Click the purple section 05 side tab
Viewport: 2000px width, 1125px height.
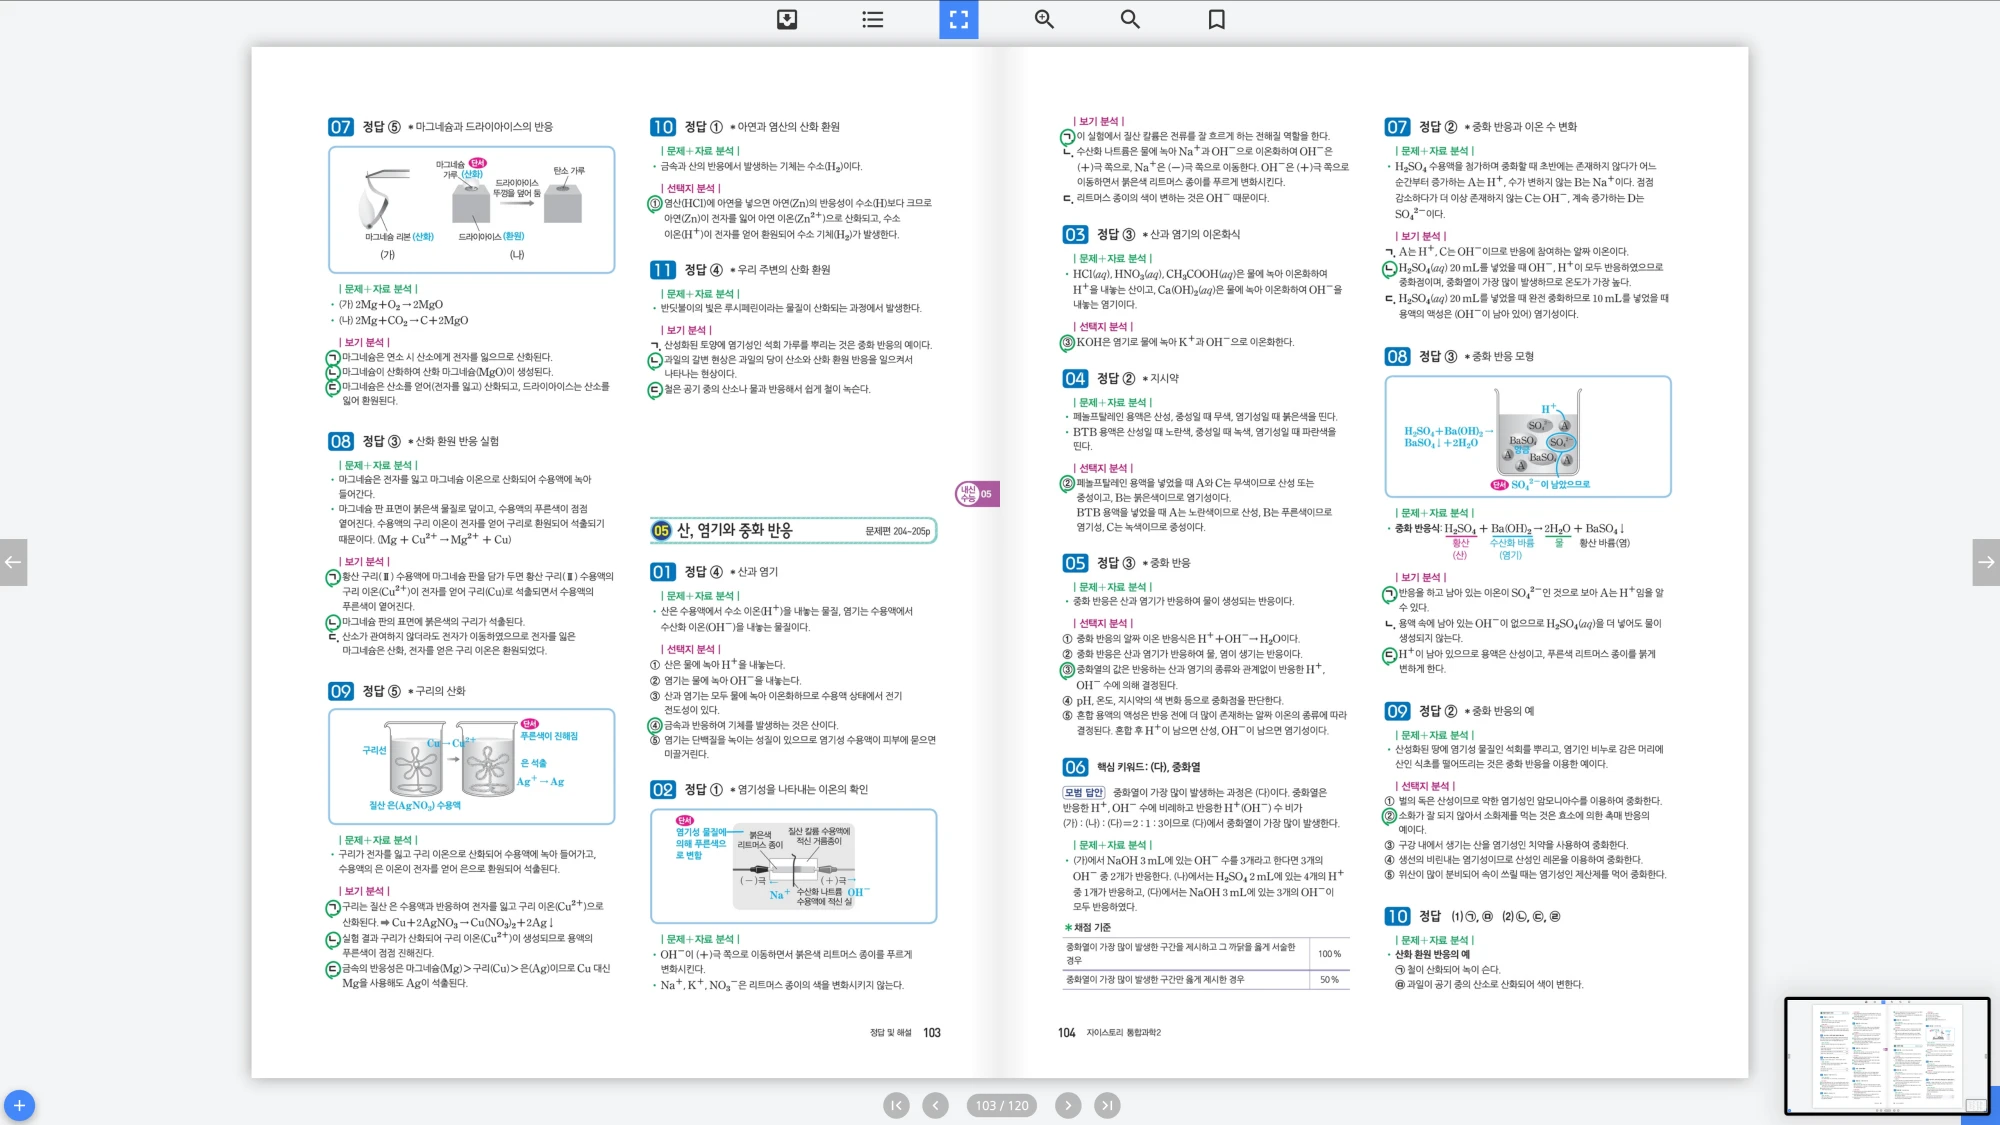[976, 493]
